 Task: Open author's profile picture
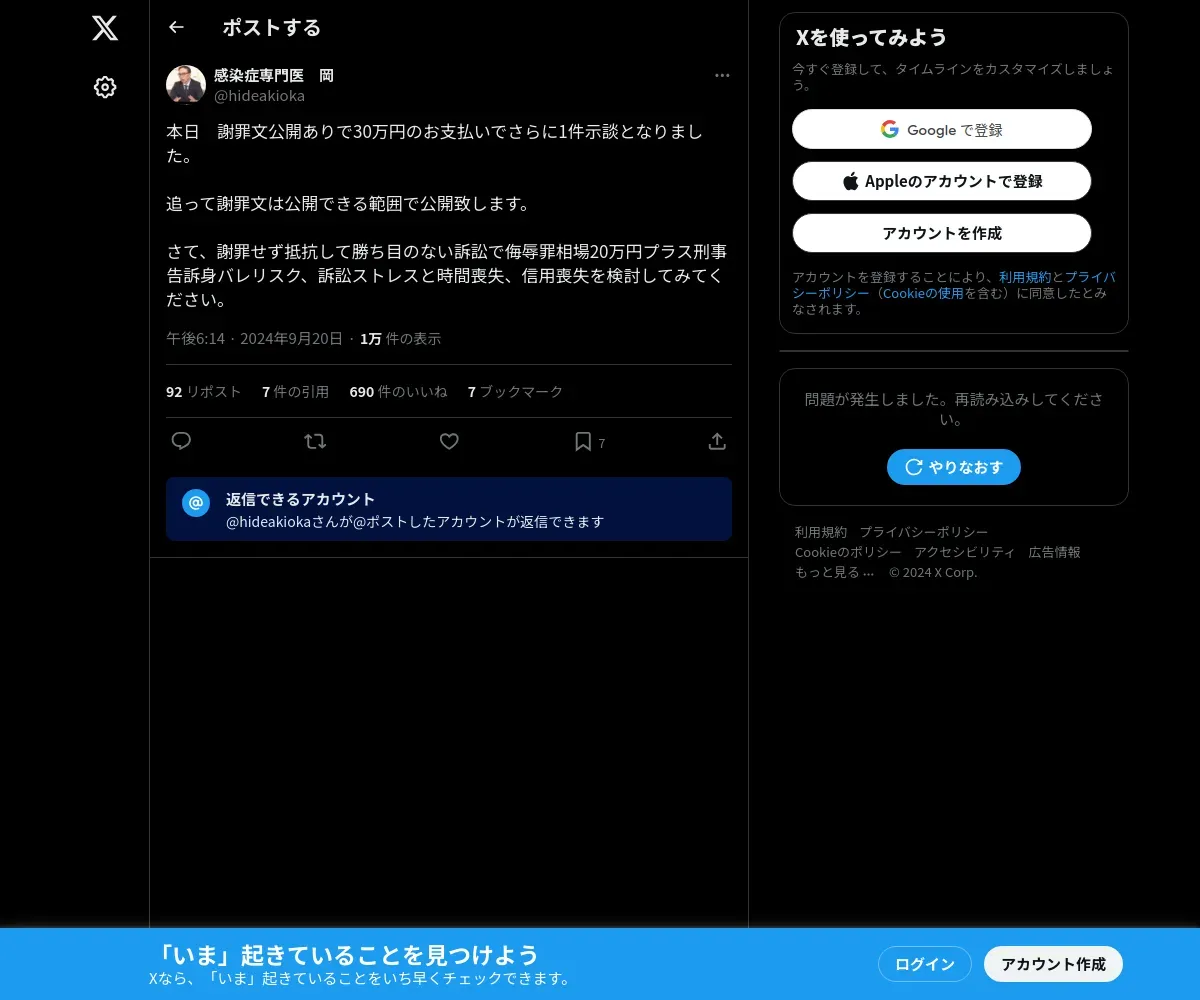186,85
